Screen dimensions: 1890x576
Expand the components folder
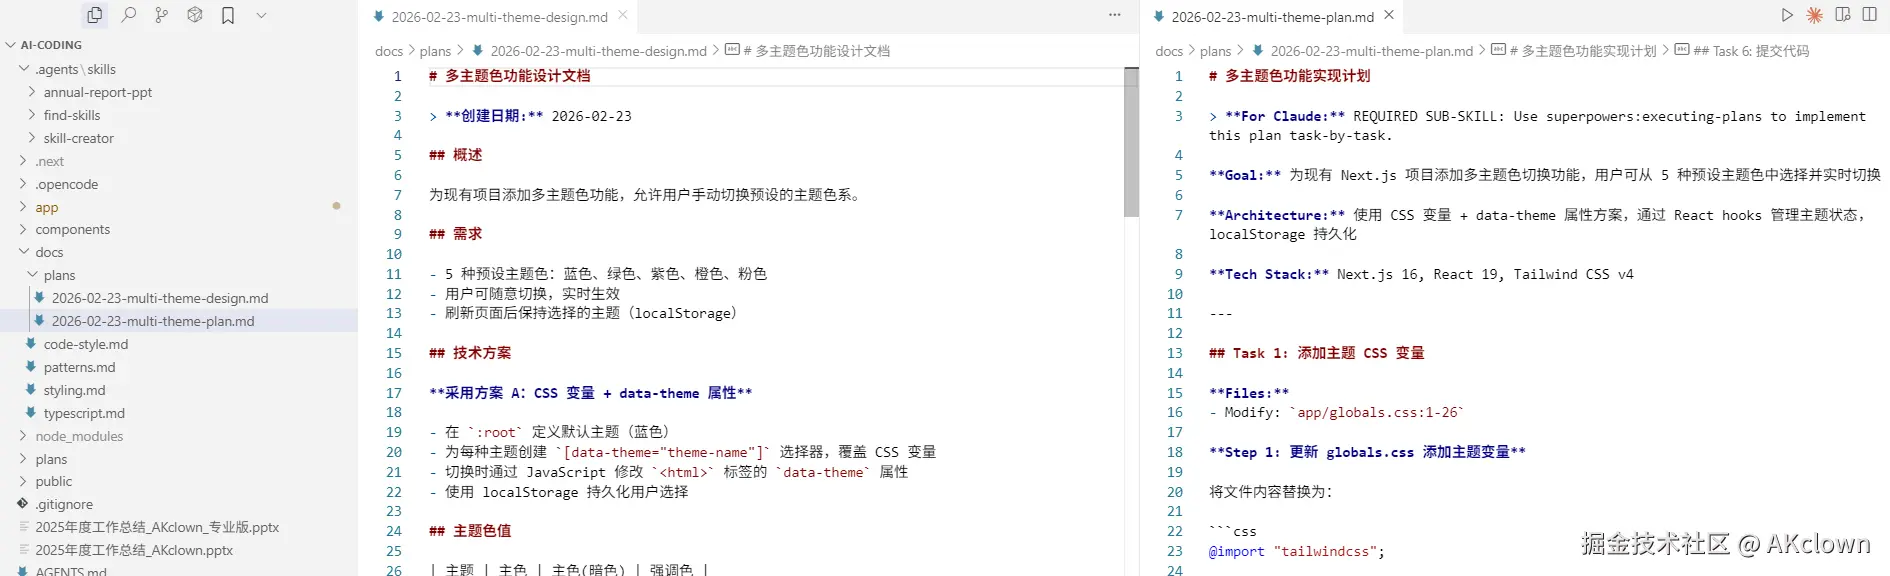(x=24, y=229)
